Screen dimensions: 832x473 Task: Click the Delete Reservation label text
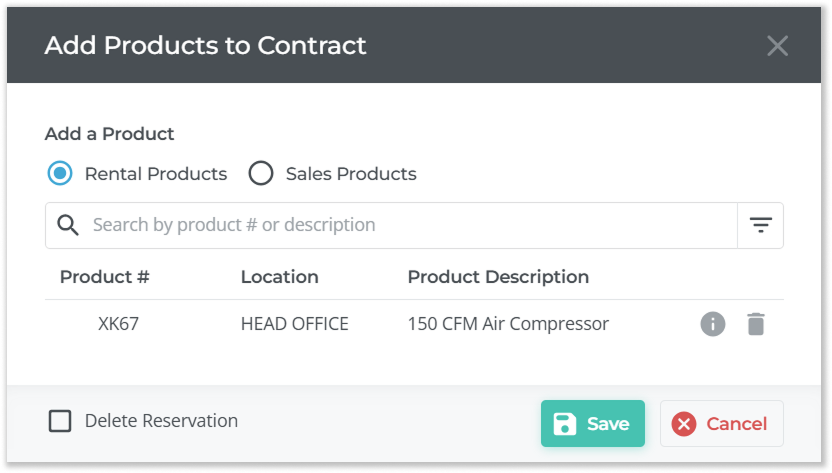click(x=161, y=421)
